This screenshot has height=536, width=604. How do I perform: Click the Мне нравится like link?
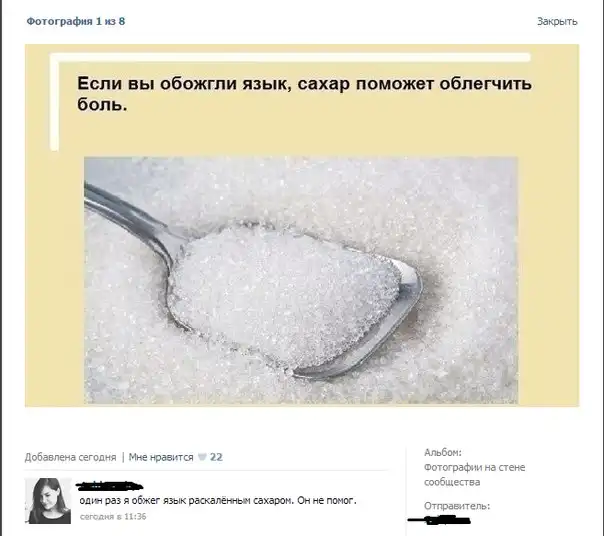[161, 457]
